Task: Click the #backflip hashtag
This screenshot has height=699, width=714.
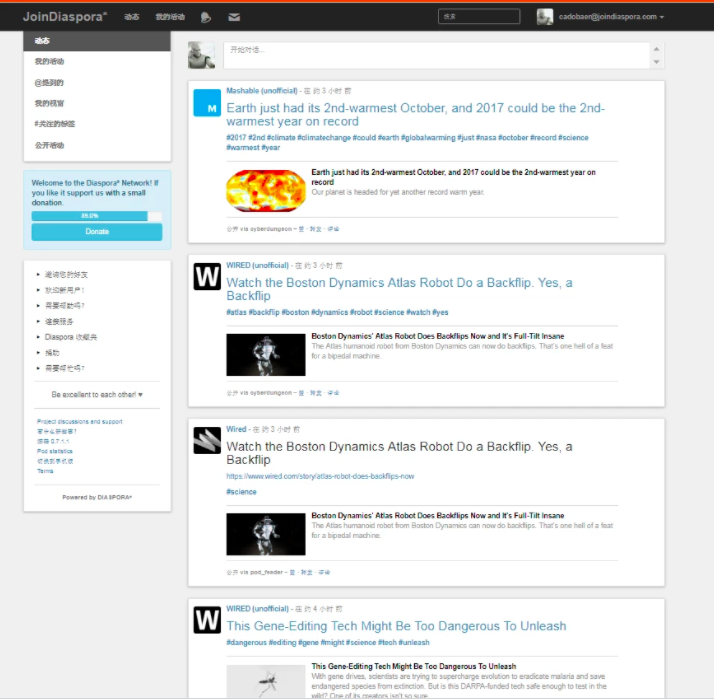Action: [x=264, y=312]
